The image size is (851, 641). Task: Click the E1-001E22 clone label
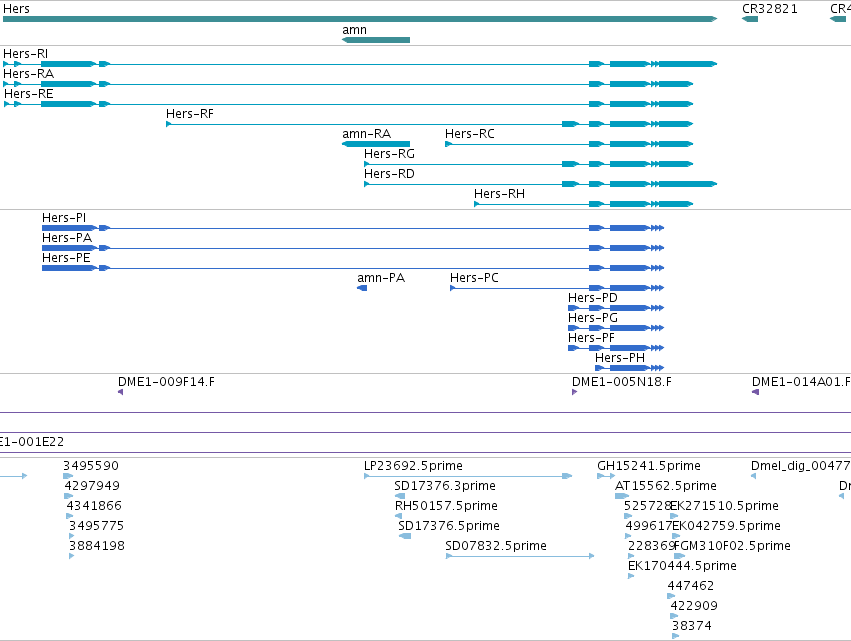pos(32,442)
